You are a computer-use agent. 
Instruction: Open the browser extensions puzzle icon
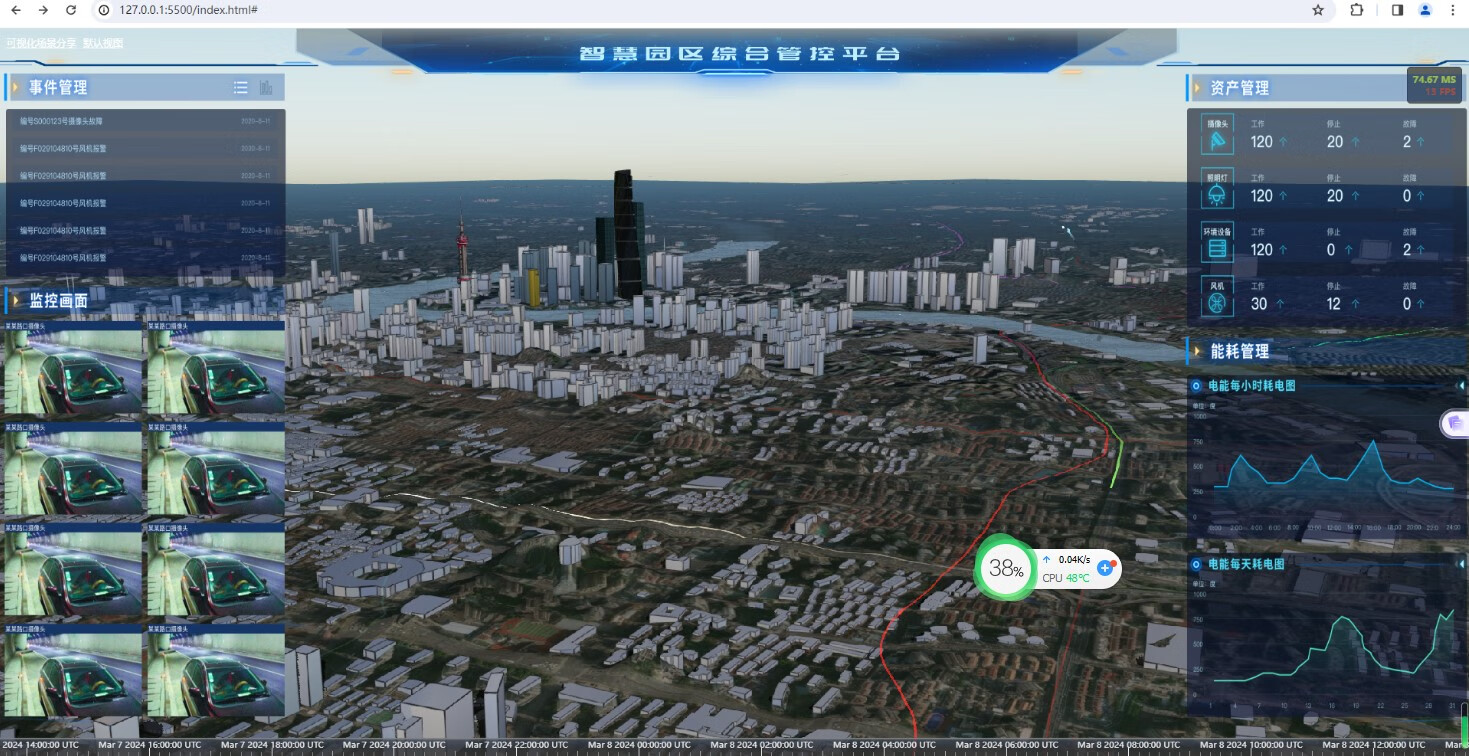click(x=1357, y=10)
